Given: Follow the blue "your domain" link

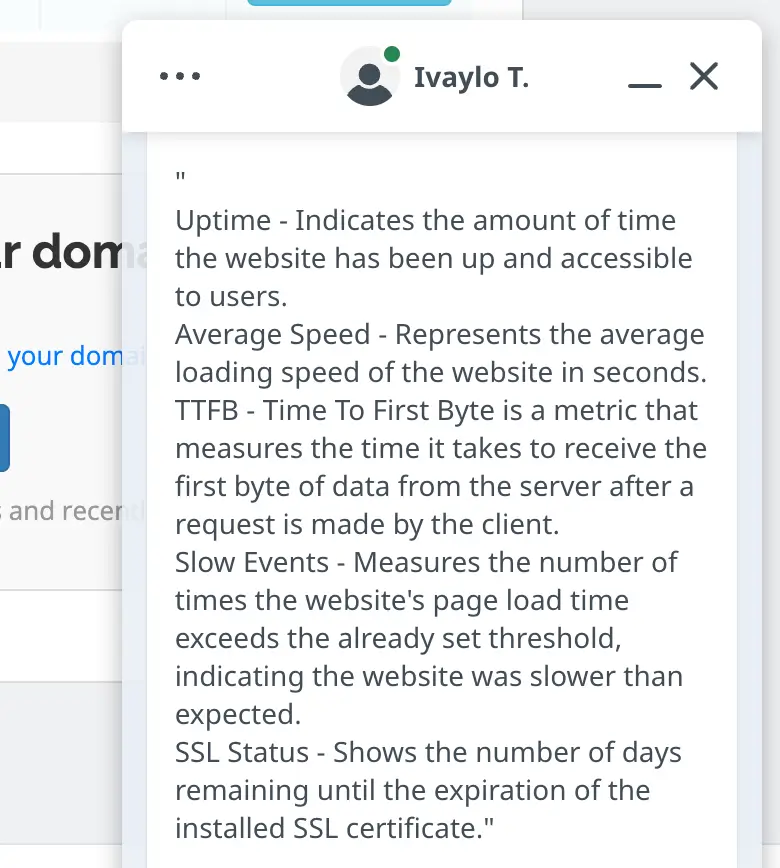Looking at the screenshot, I should [x=64, y=356].
